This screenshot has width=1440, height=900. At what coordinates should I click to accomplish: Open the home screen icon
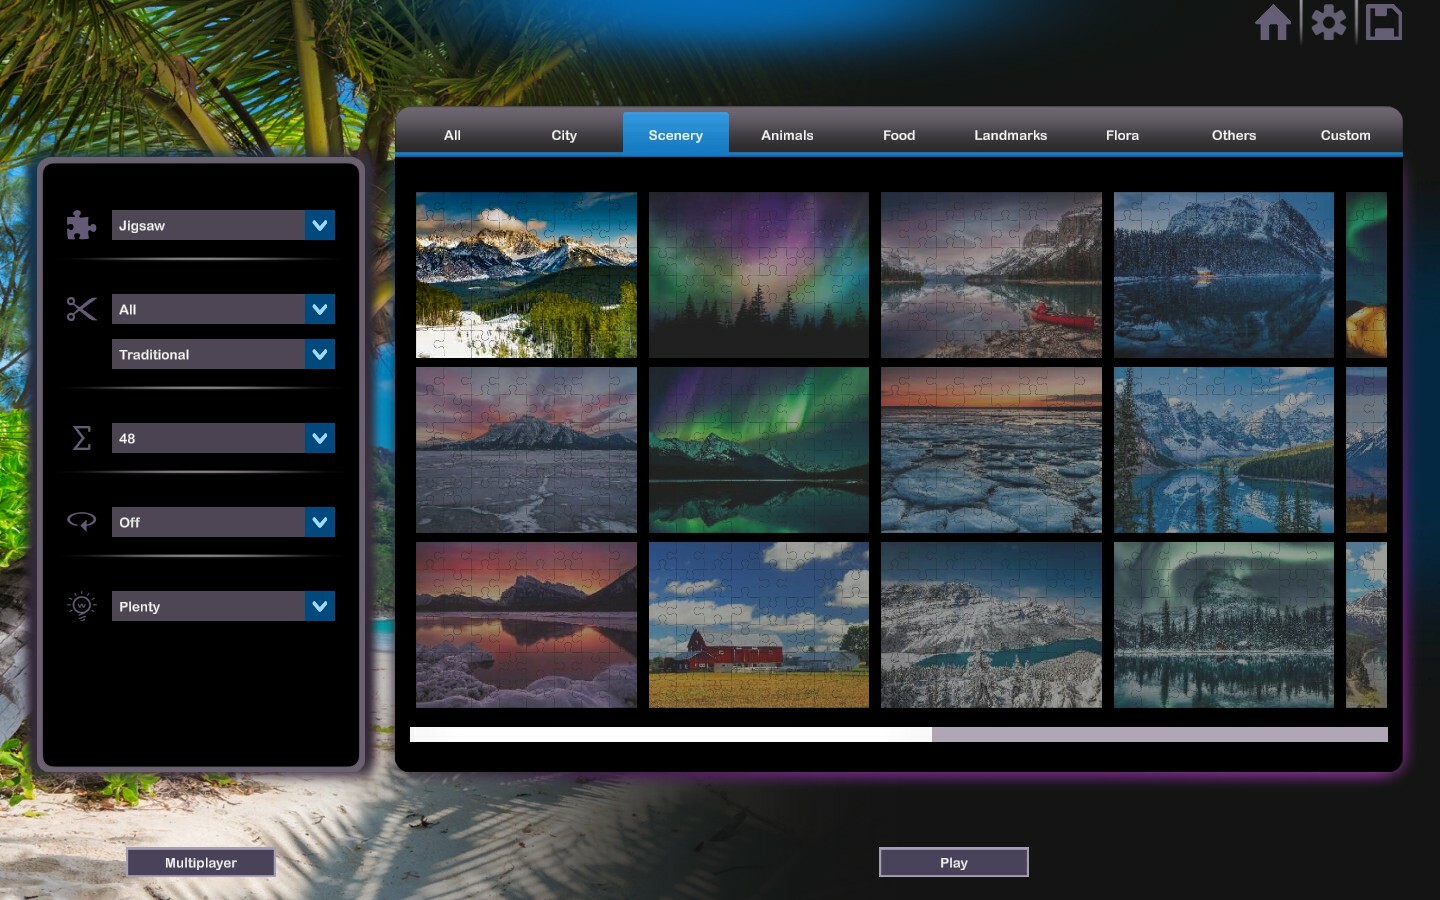(x=1273, y=22)
